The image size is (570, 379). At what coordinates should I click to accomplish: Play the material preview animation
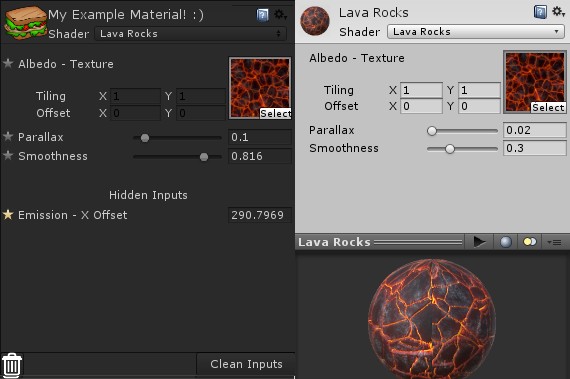coord(479,242)
